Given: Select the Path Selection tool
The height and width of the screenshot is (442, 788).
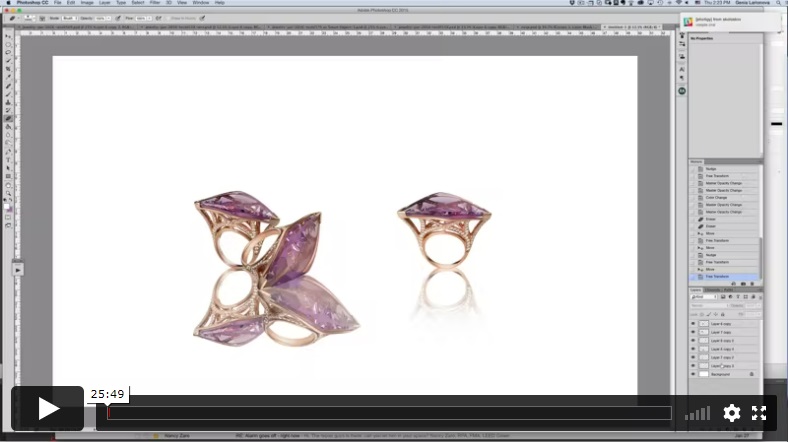Looking at the screenshot, I should point(9,168).
